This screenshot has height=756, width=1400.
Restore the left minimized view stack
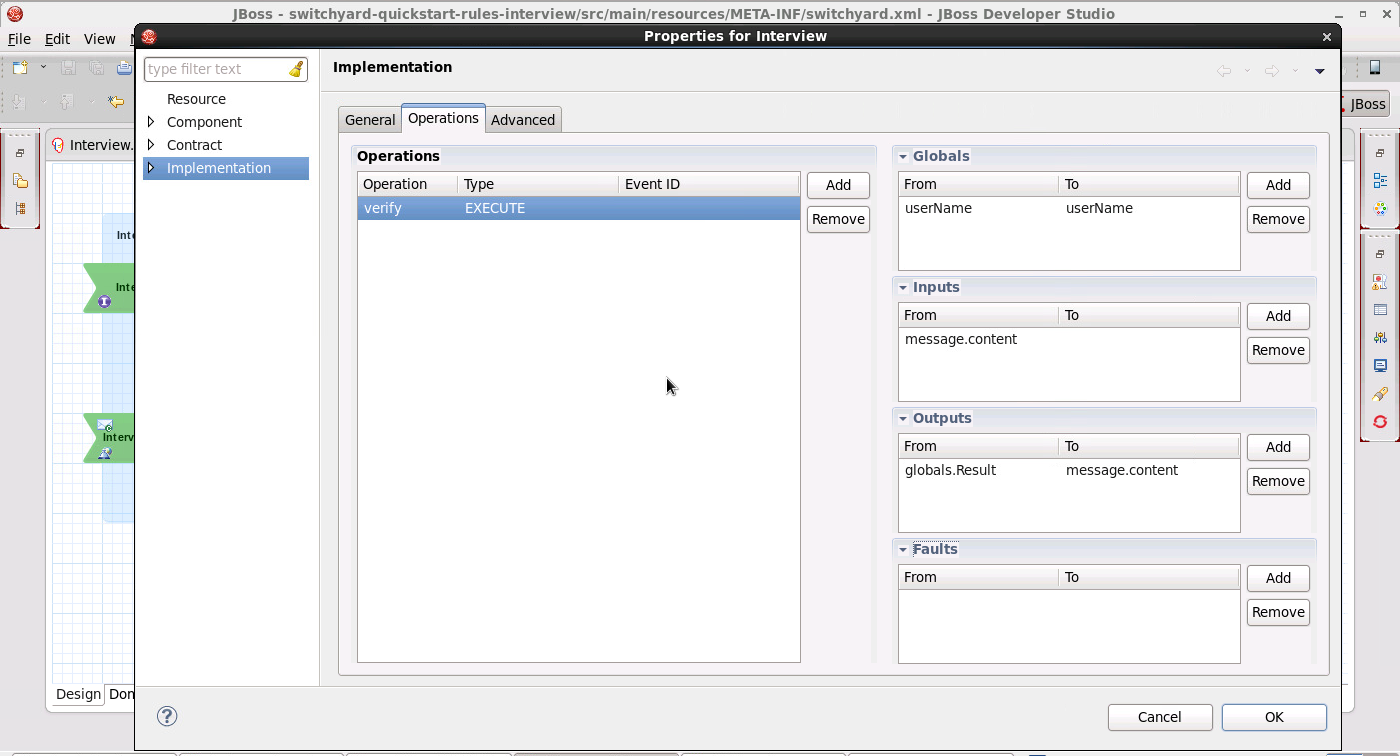point(20,153)
